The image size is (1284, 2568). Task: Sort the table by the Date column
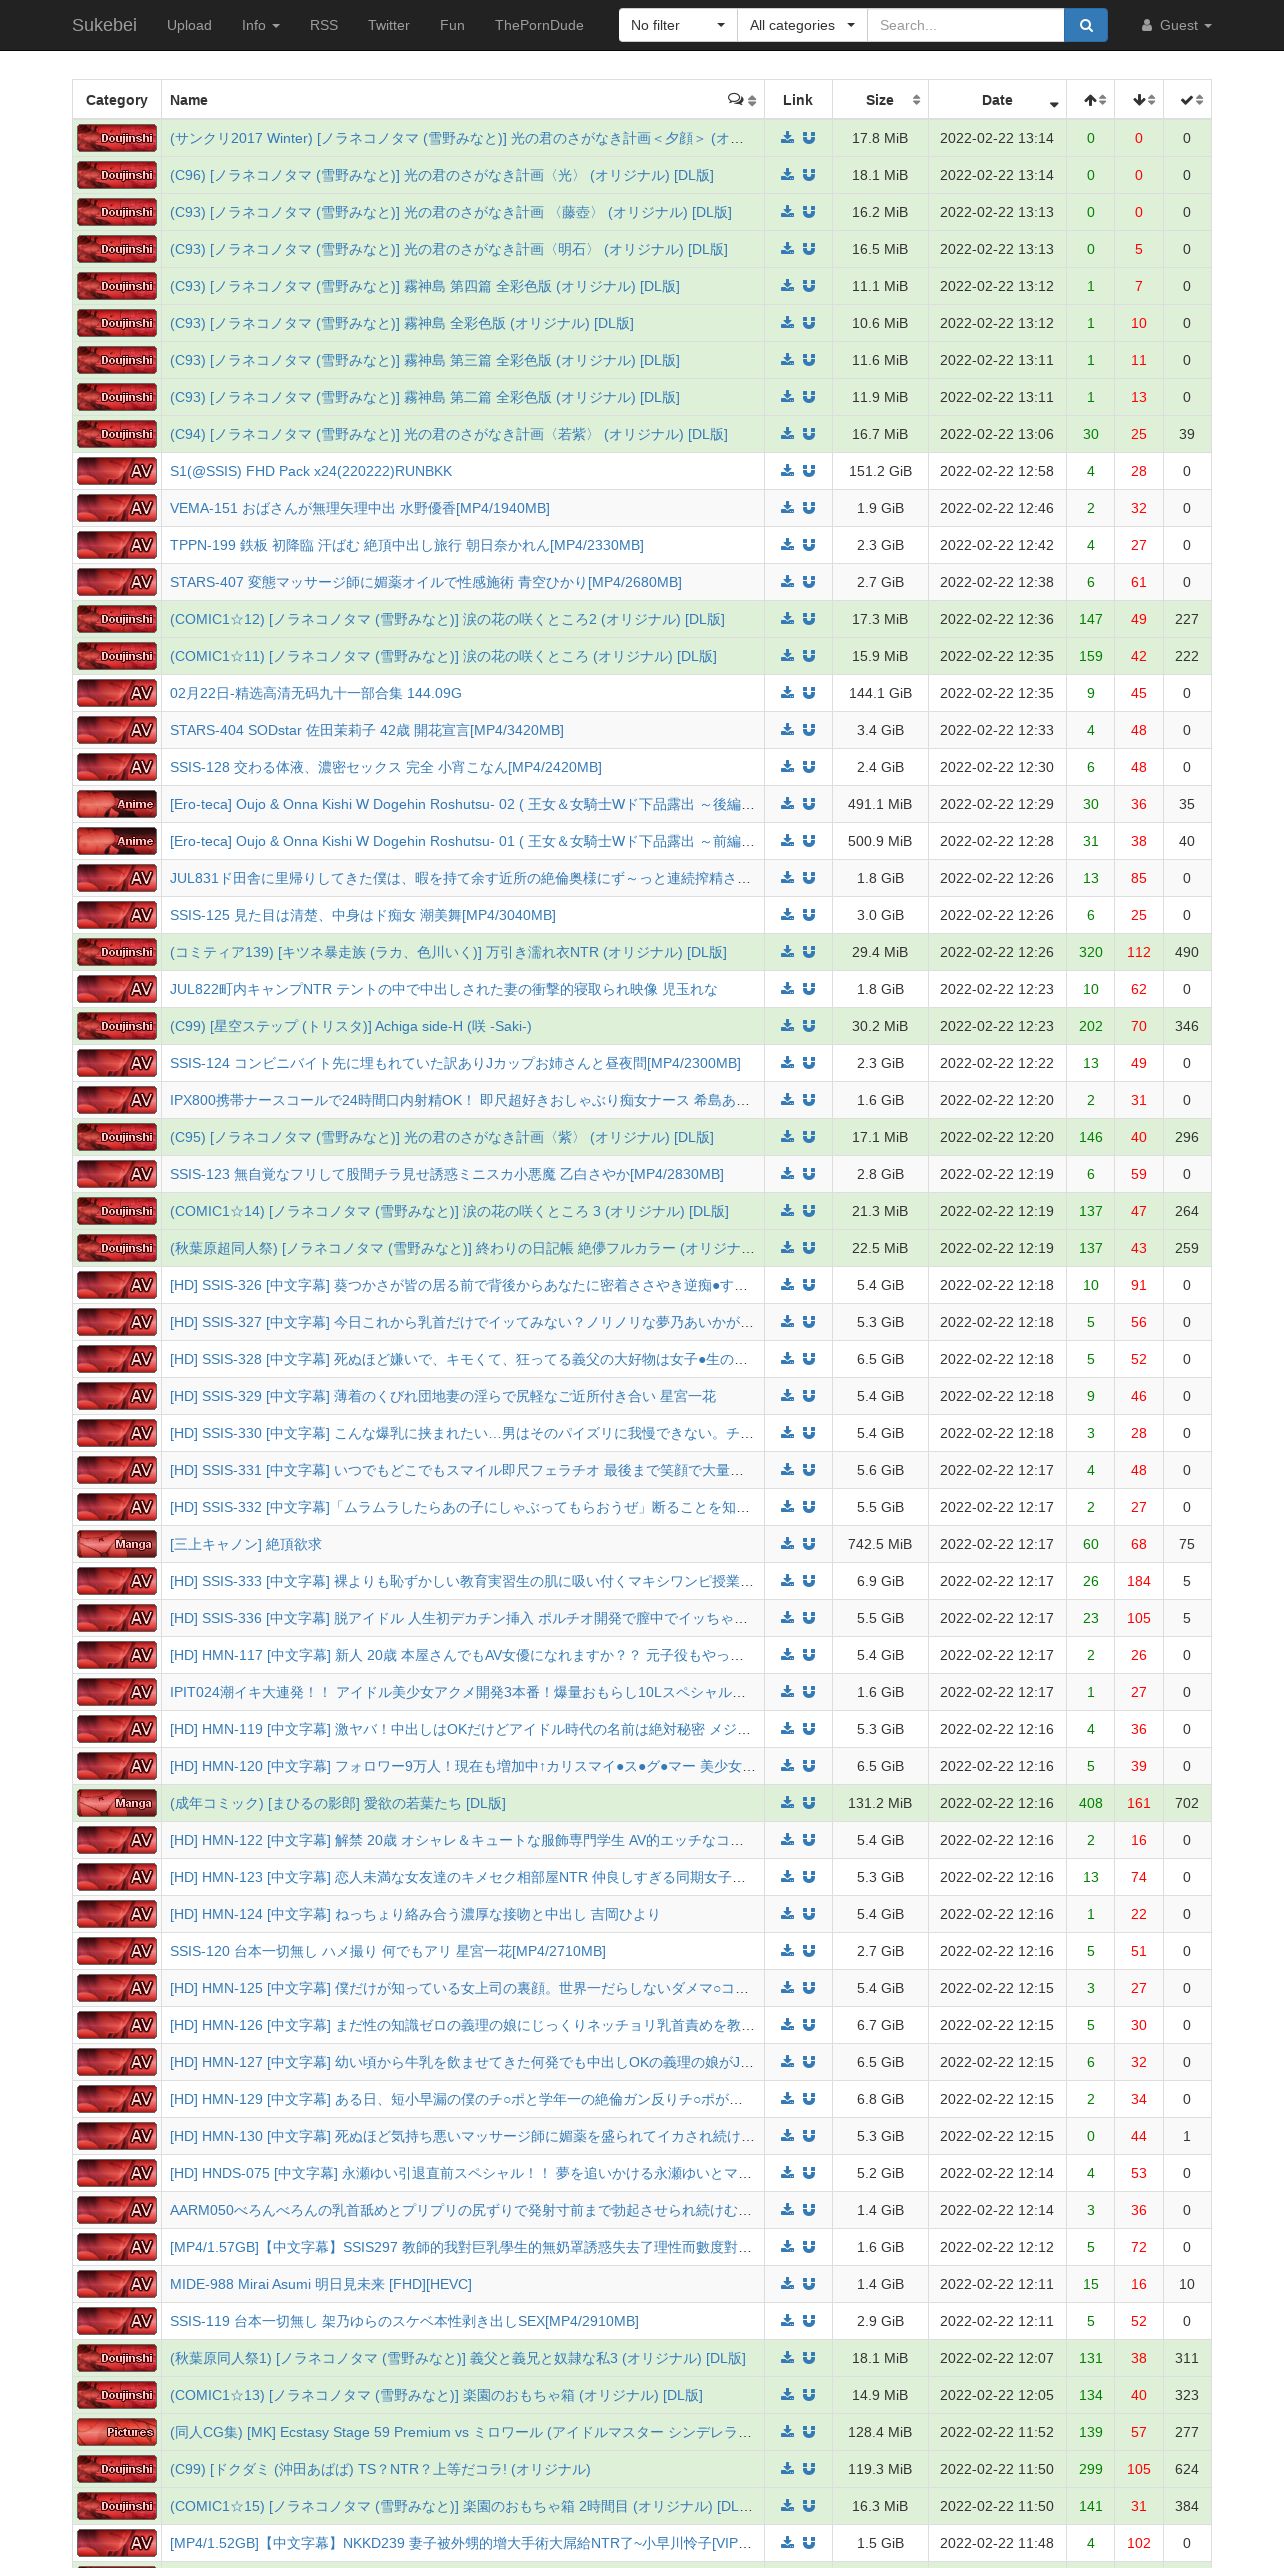coord(997,100)
